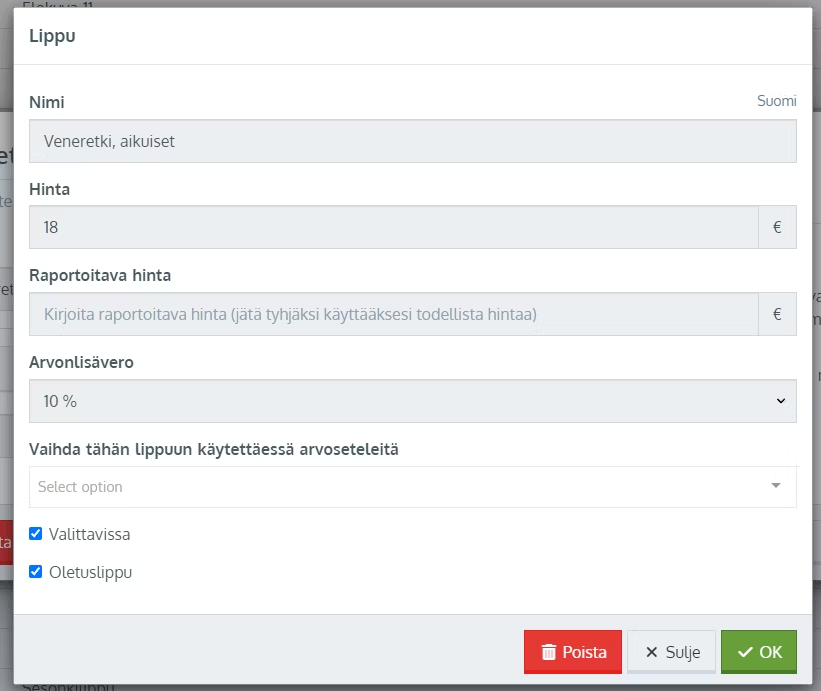
Task: Click the Suomi language link
Action: pos(777,101)
